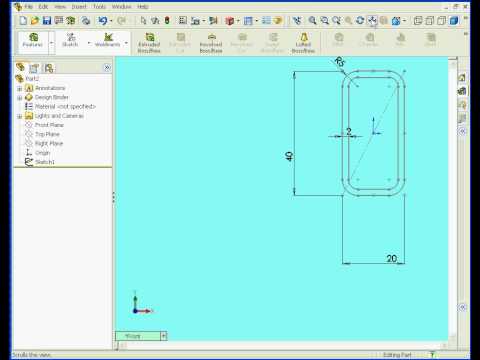Open the Help menu
Screen dimensions: 480x360
click(x=143, y=7)
